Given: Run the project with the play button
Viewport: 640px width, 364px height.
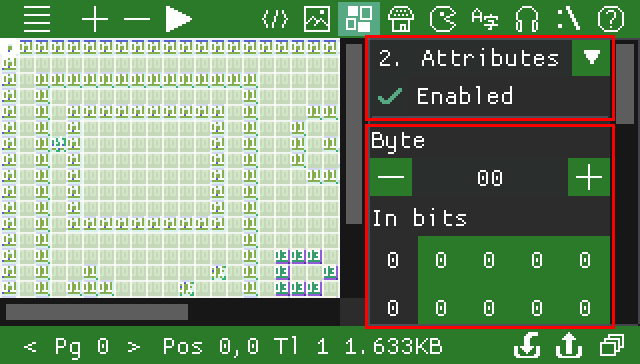Looking at the screenshot, I should click(x=178, y=19).
